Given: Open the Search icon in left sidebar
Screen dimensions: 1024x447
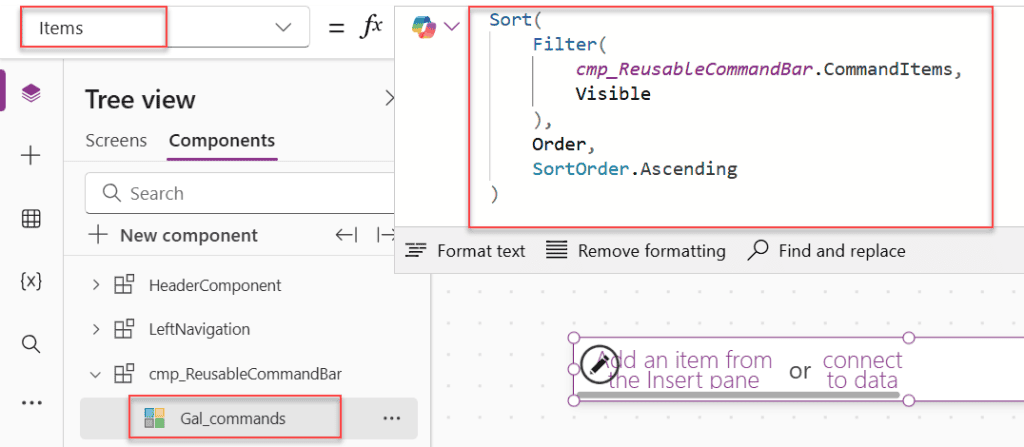Looking at the screenshot, I should [31, 344].
